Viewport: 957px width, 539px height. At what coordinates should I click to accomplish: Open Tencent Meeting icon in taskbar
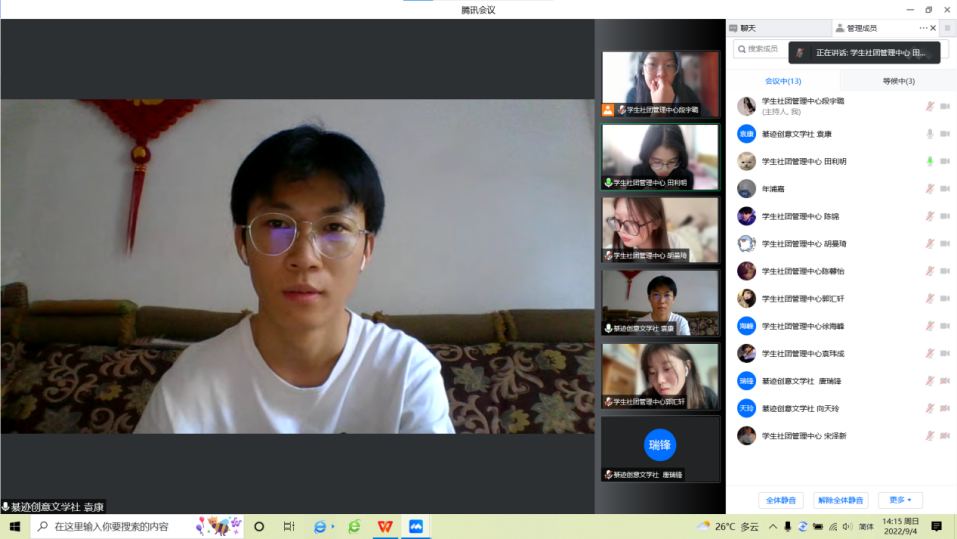pyautogui.click(x=416, y=526)
